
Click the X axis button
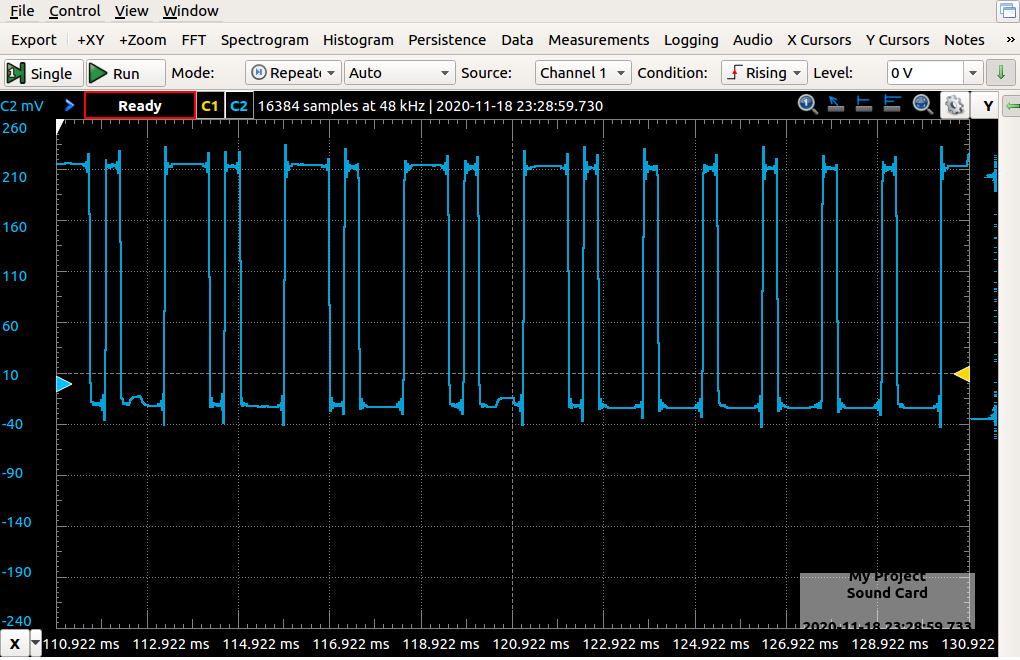(14, 644)
